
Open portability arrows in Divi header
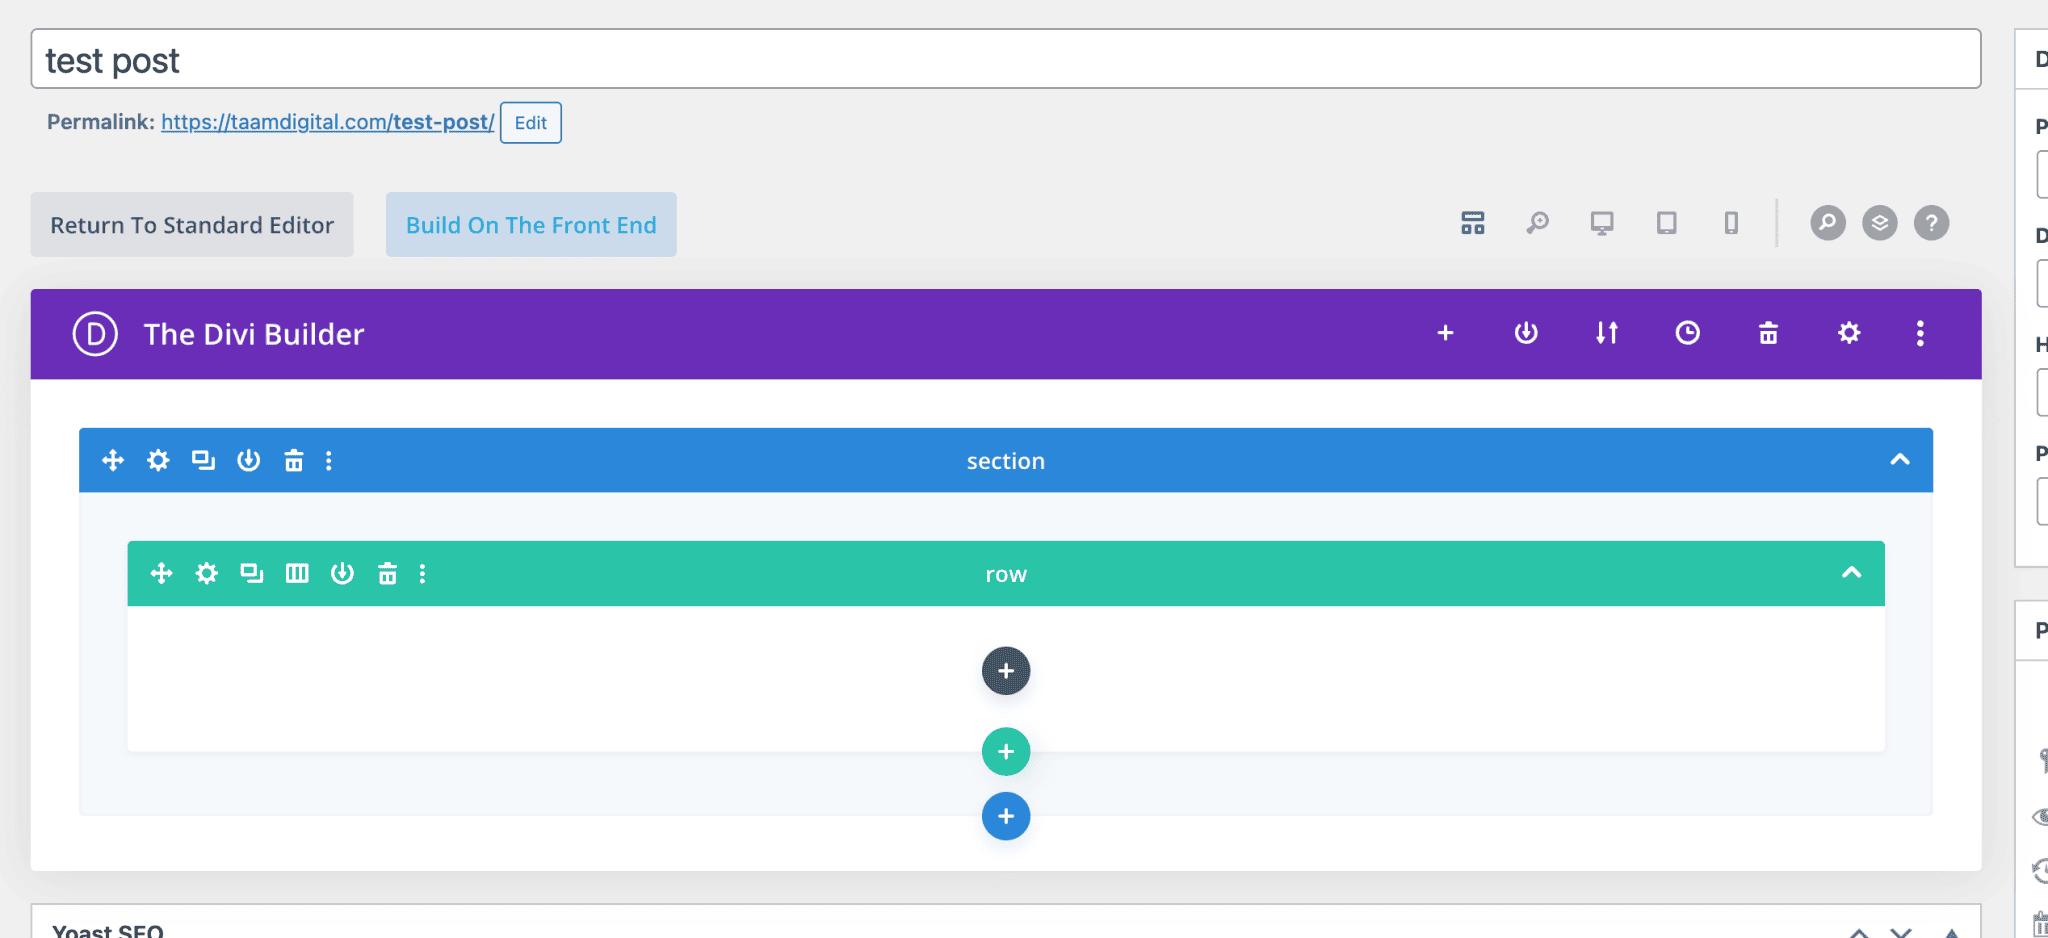1607,333
